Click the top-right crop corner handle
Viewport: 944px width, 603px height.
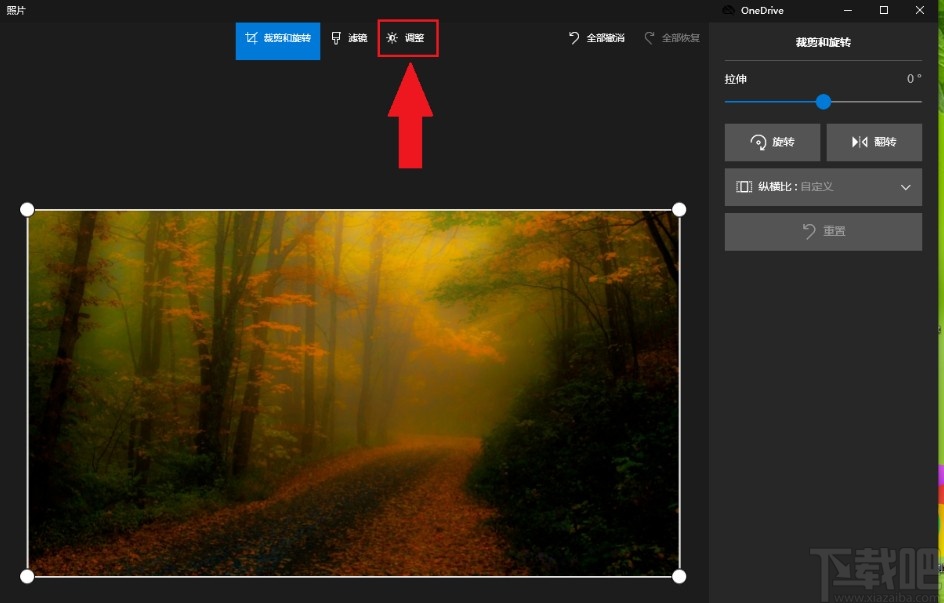point(679,209)
